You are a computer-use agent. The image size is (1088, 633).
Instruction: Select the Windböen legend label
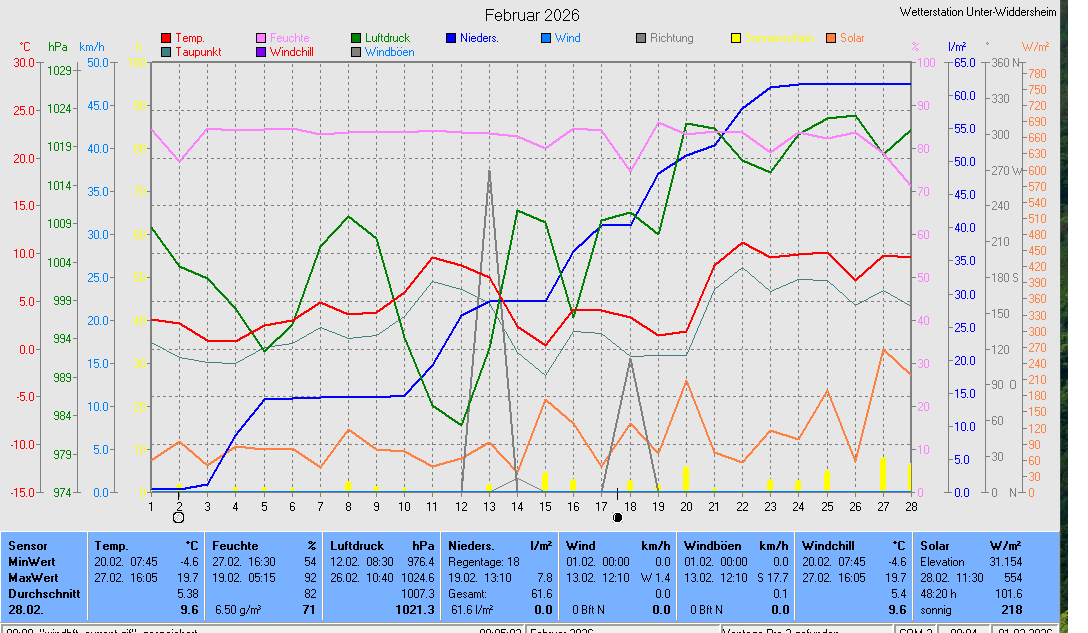[x=389, y=51]
